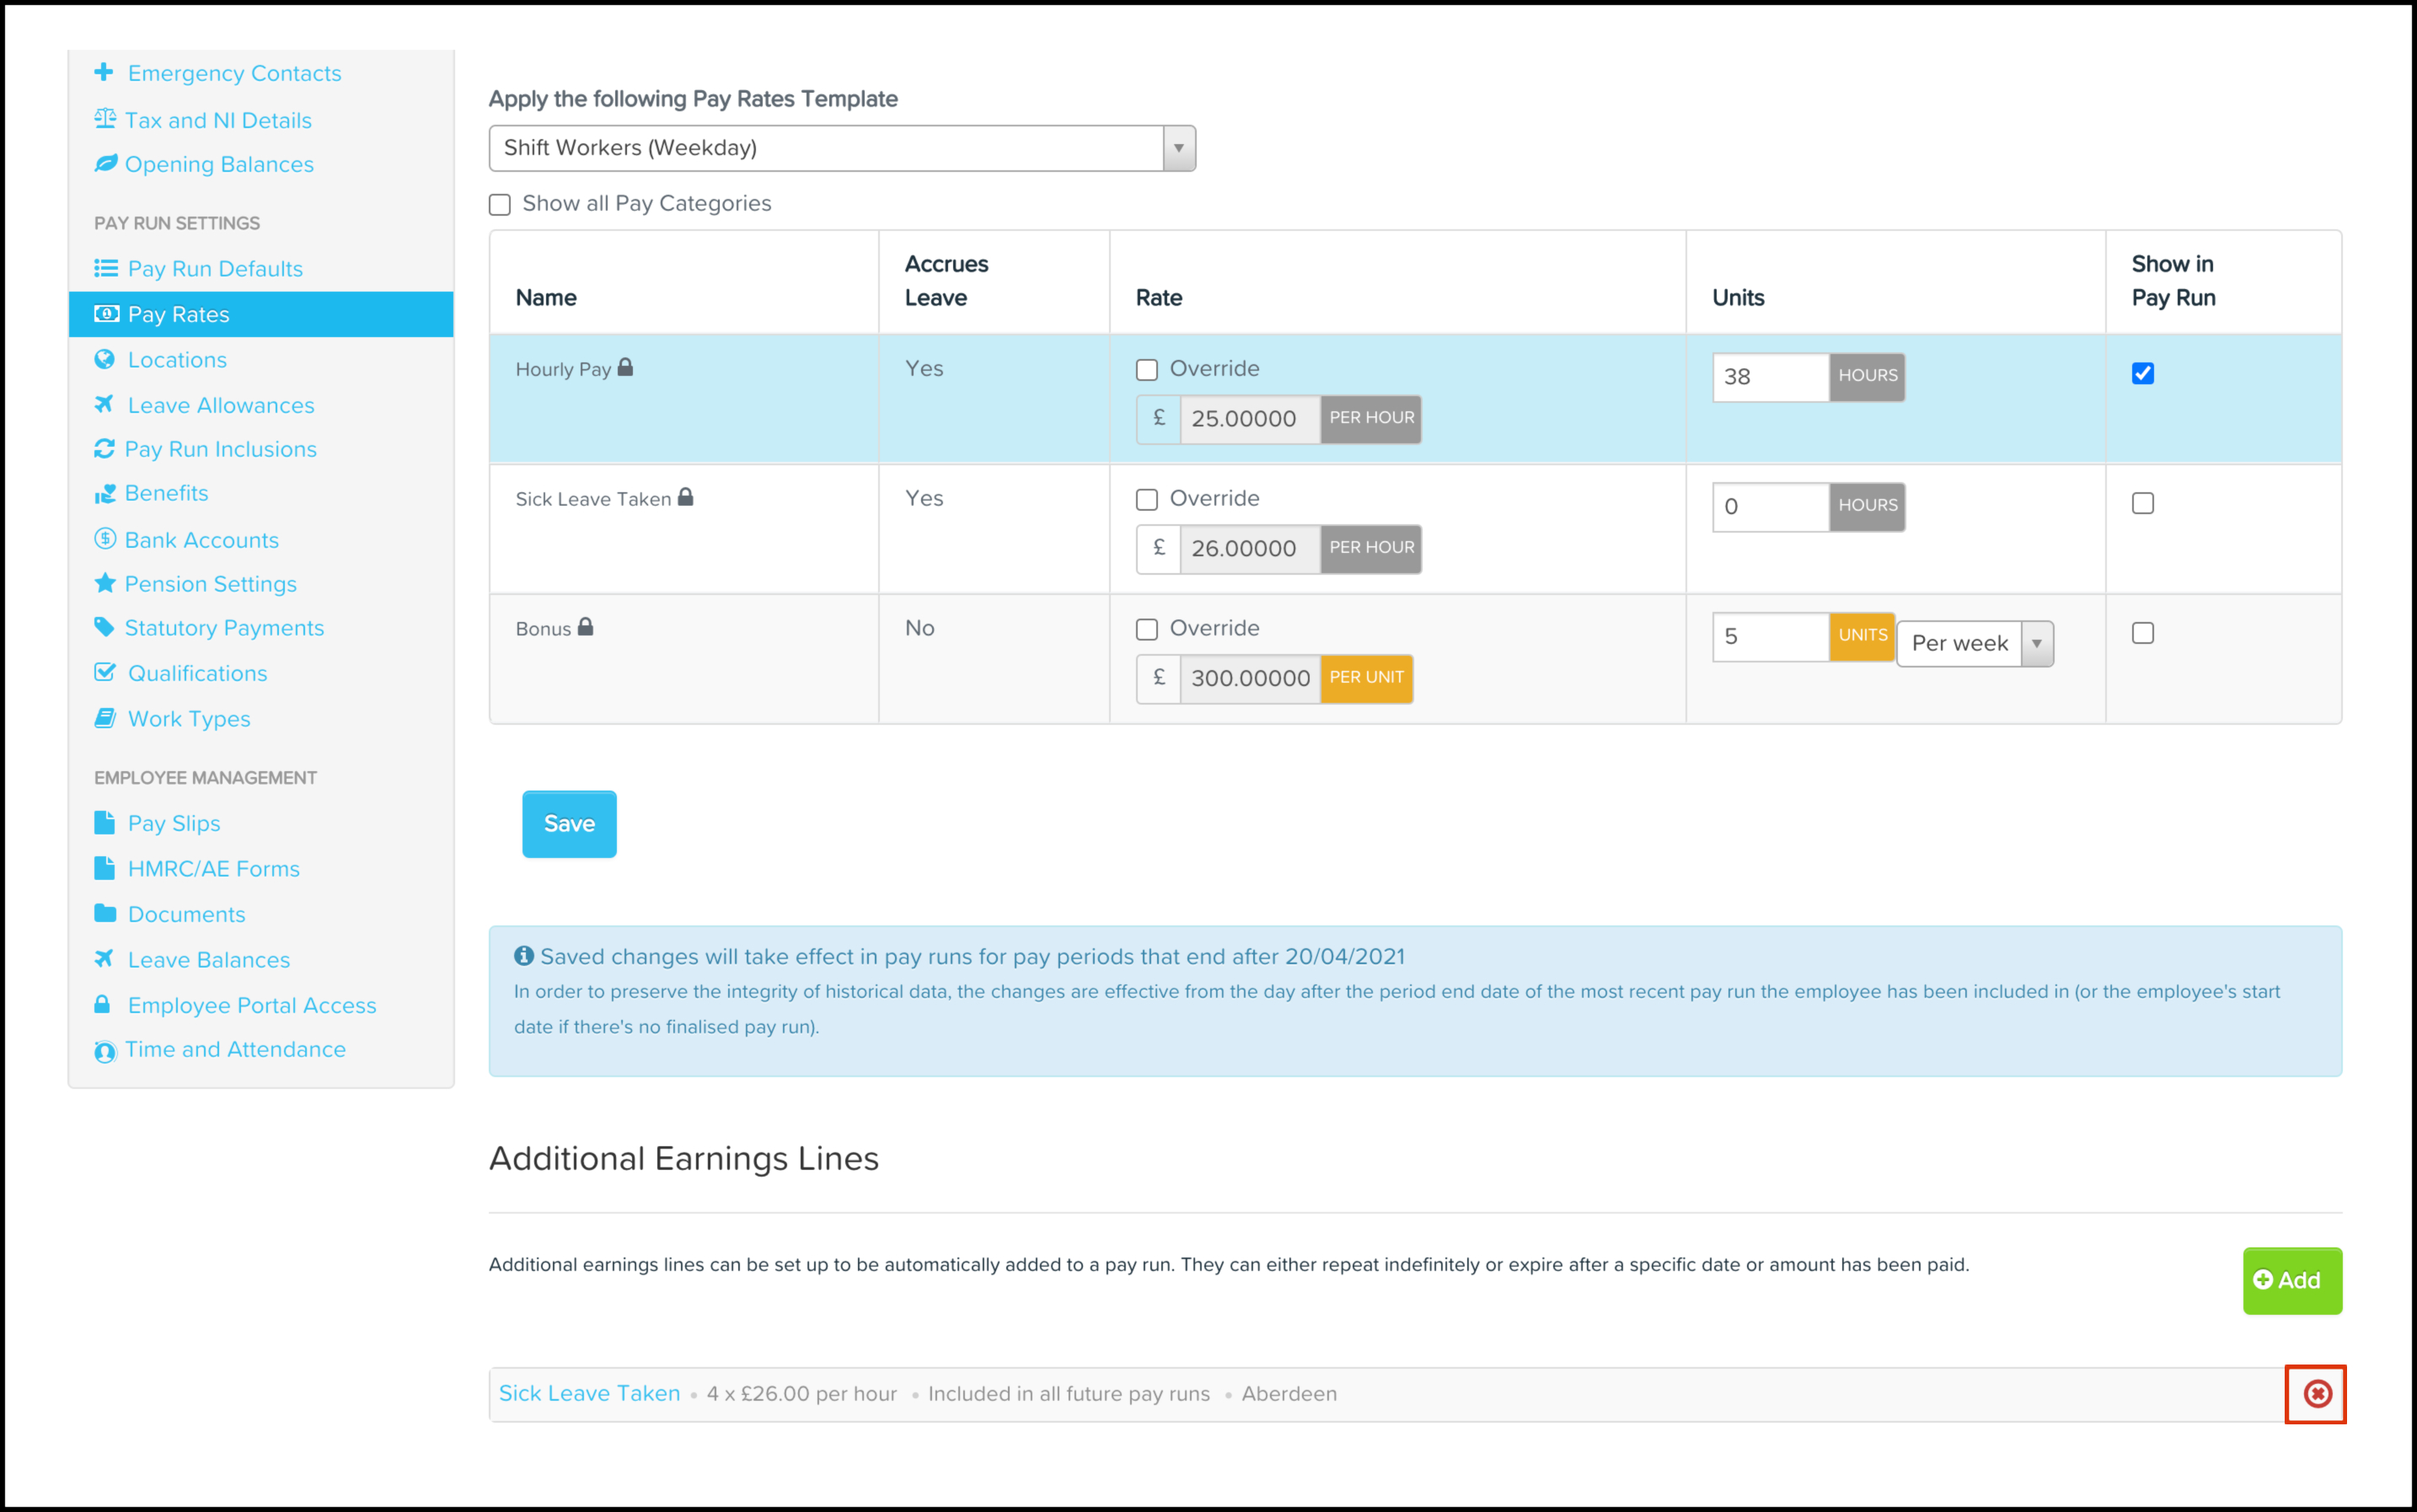Tick the Override checkbox for Hourly Pay
The width and height of the screenshot is (2417, 1512).
[x=1147, y=370]
